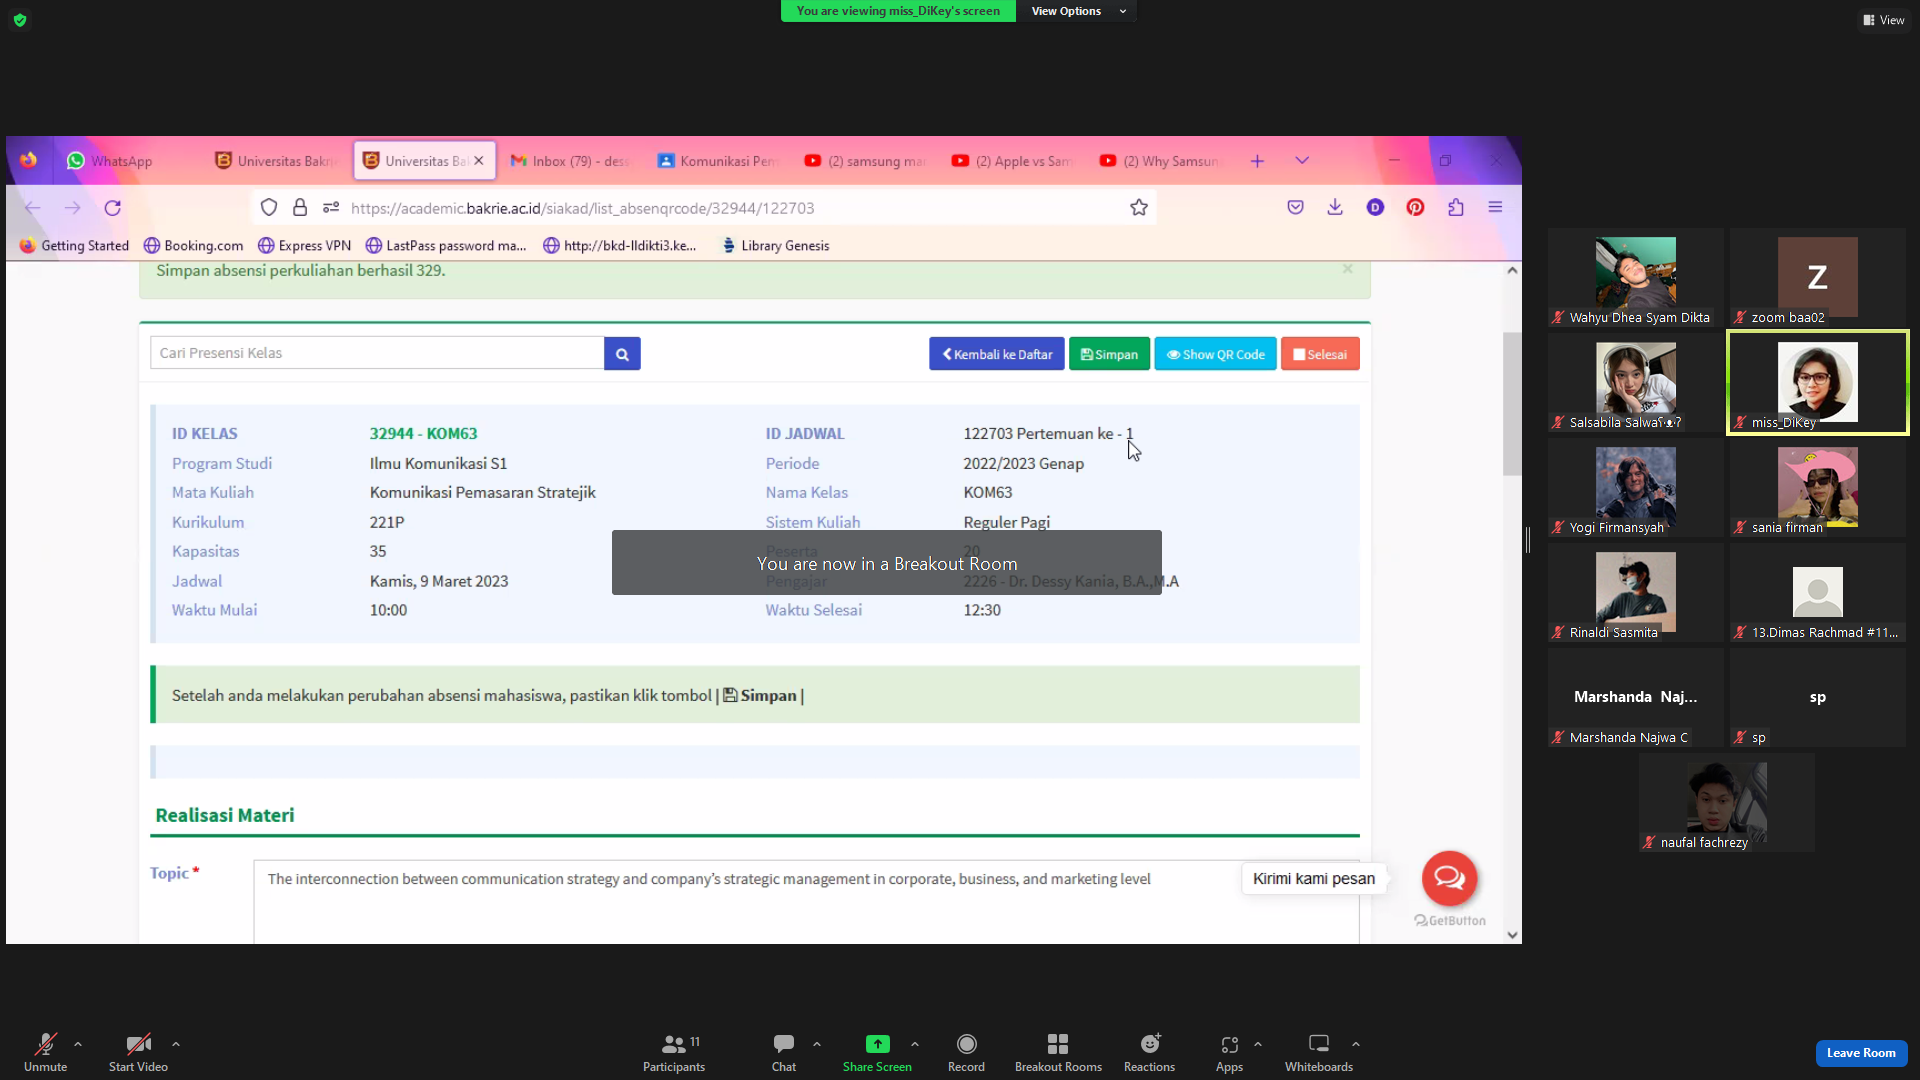Expand audio options arrow next to Unmute
Viewport: 1920px width, 1080px height.
(x=78, y=1044)
